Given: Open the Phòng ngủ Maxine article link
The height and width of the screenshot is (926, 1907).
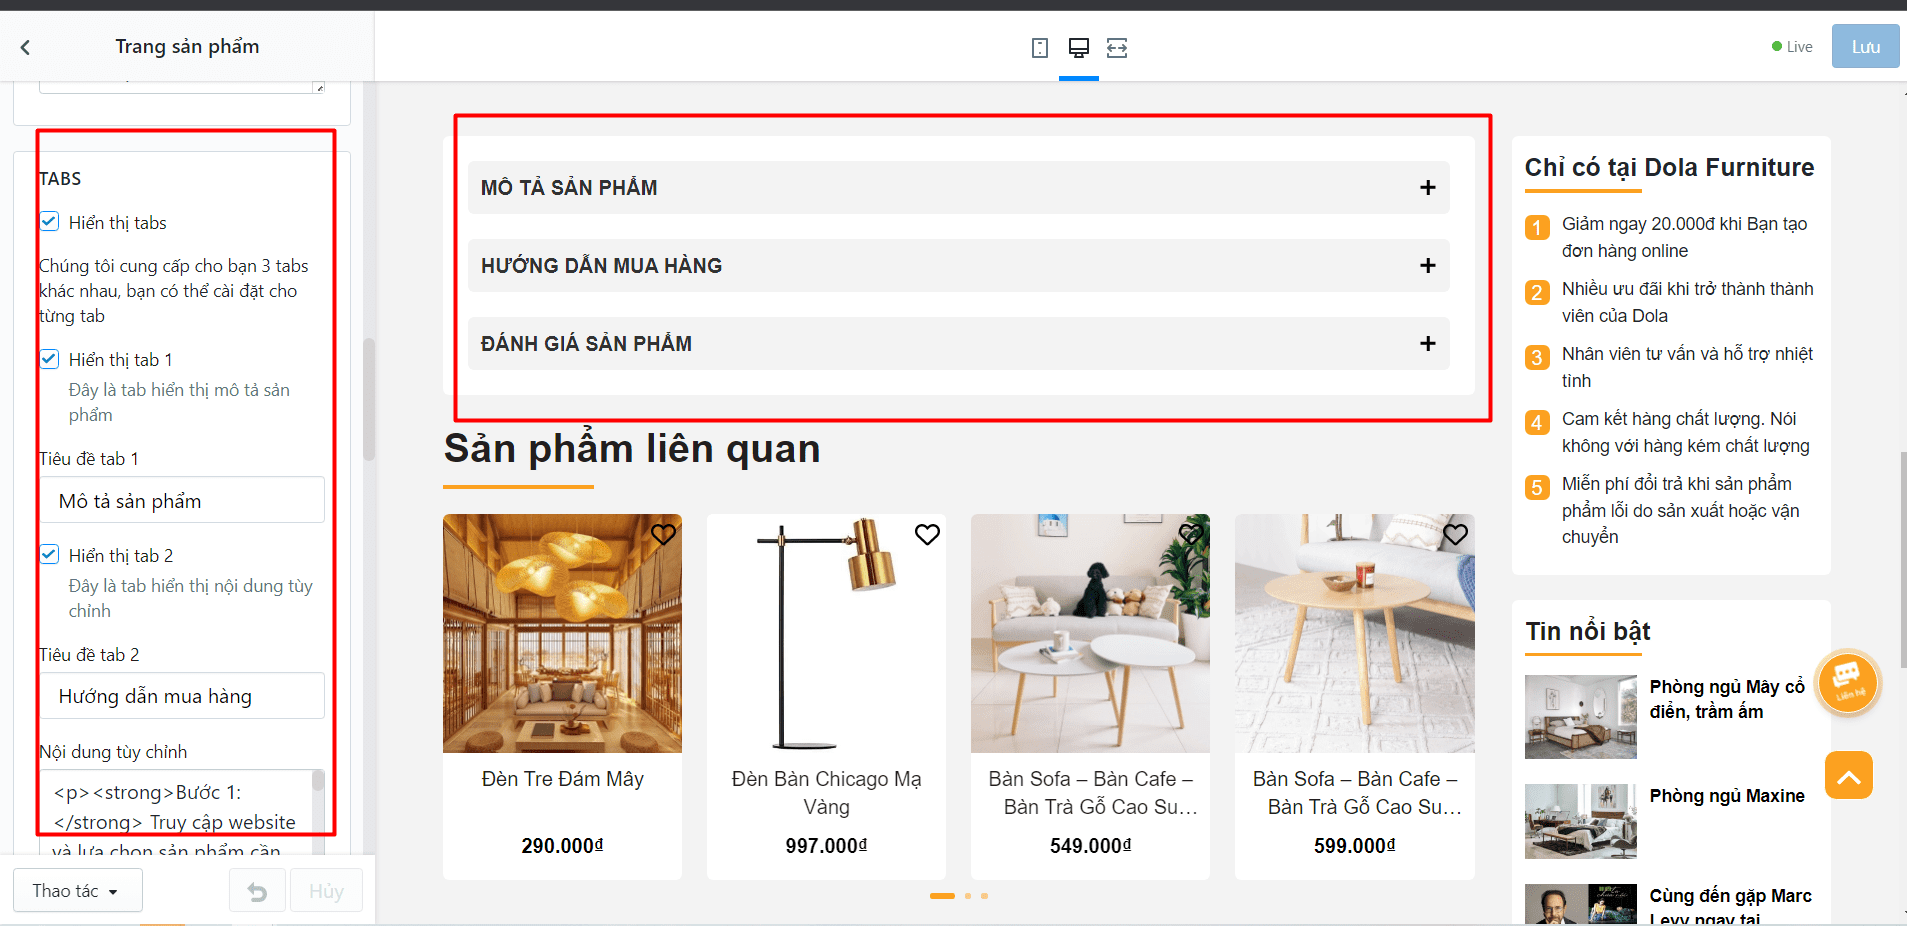Looking at the screenshot, I should (1727, 796).
